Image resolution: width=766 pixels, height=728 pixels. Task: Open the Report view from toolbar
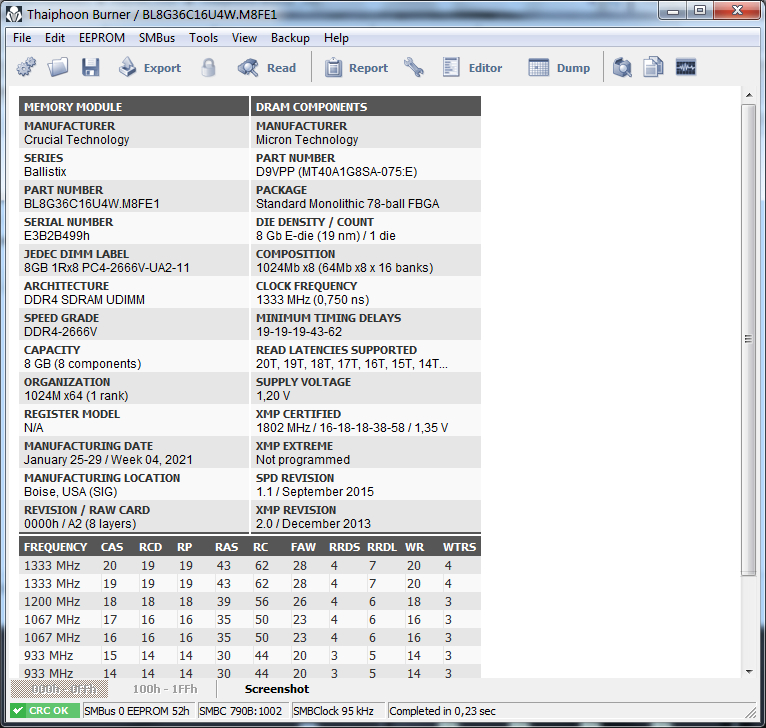pos(357,67)
